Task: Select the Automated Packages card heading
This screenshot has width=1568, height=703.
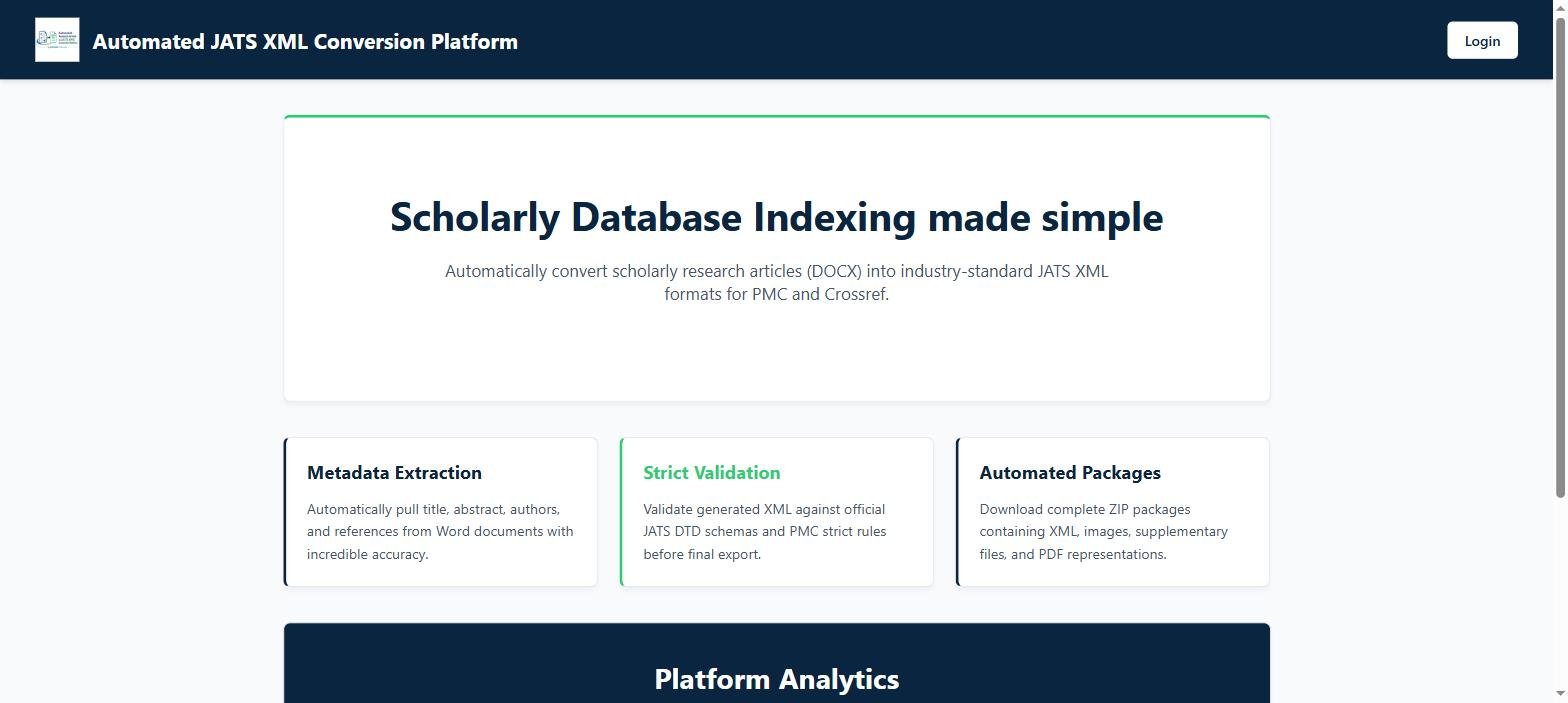Action: coord(1070,472)
